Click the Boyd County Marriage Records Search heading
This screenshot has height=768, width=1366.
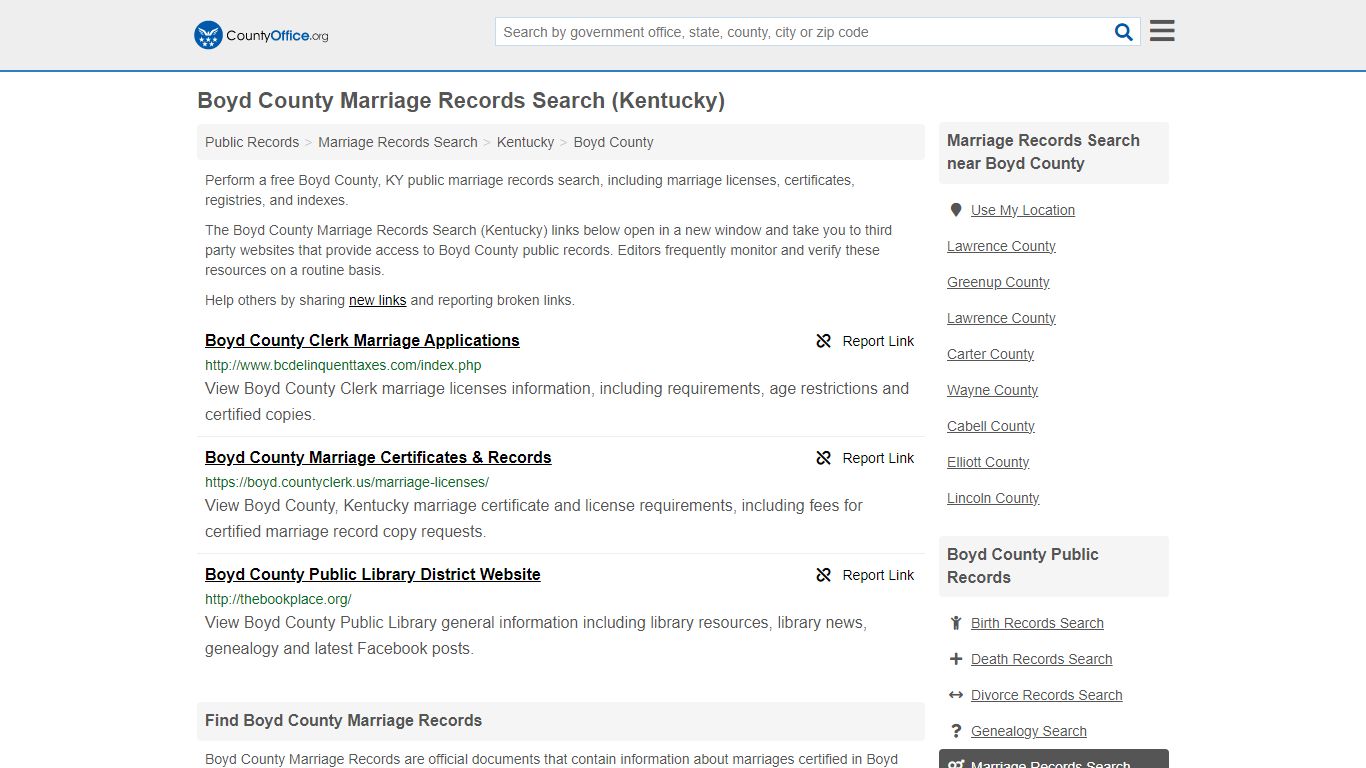coord(461,101)
